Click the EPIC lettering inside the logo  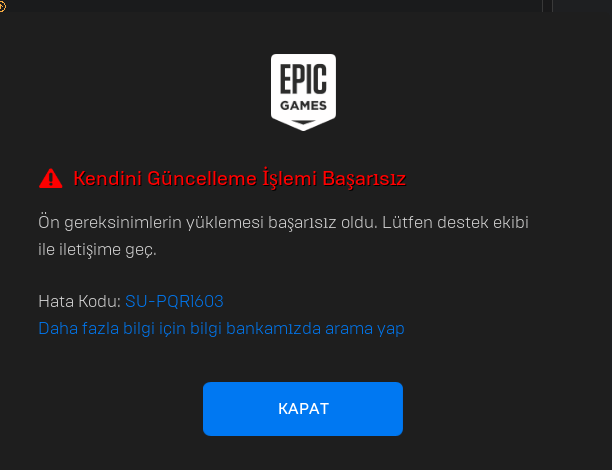tap(303, 79)
